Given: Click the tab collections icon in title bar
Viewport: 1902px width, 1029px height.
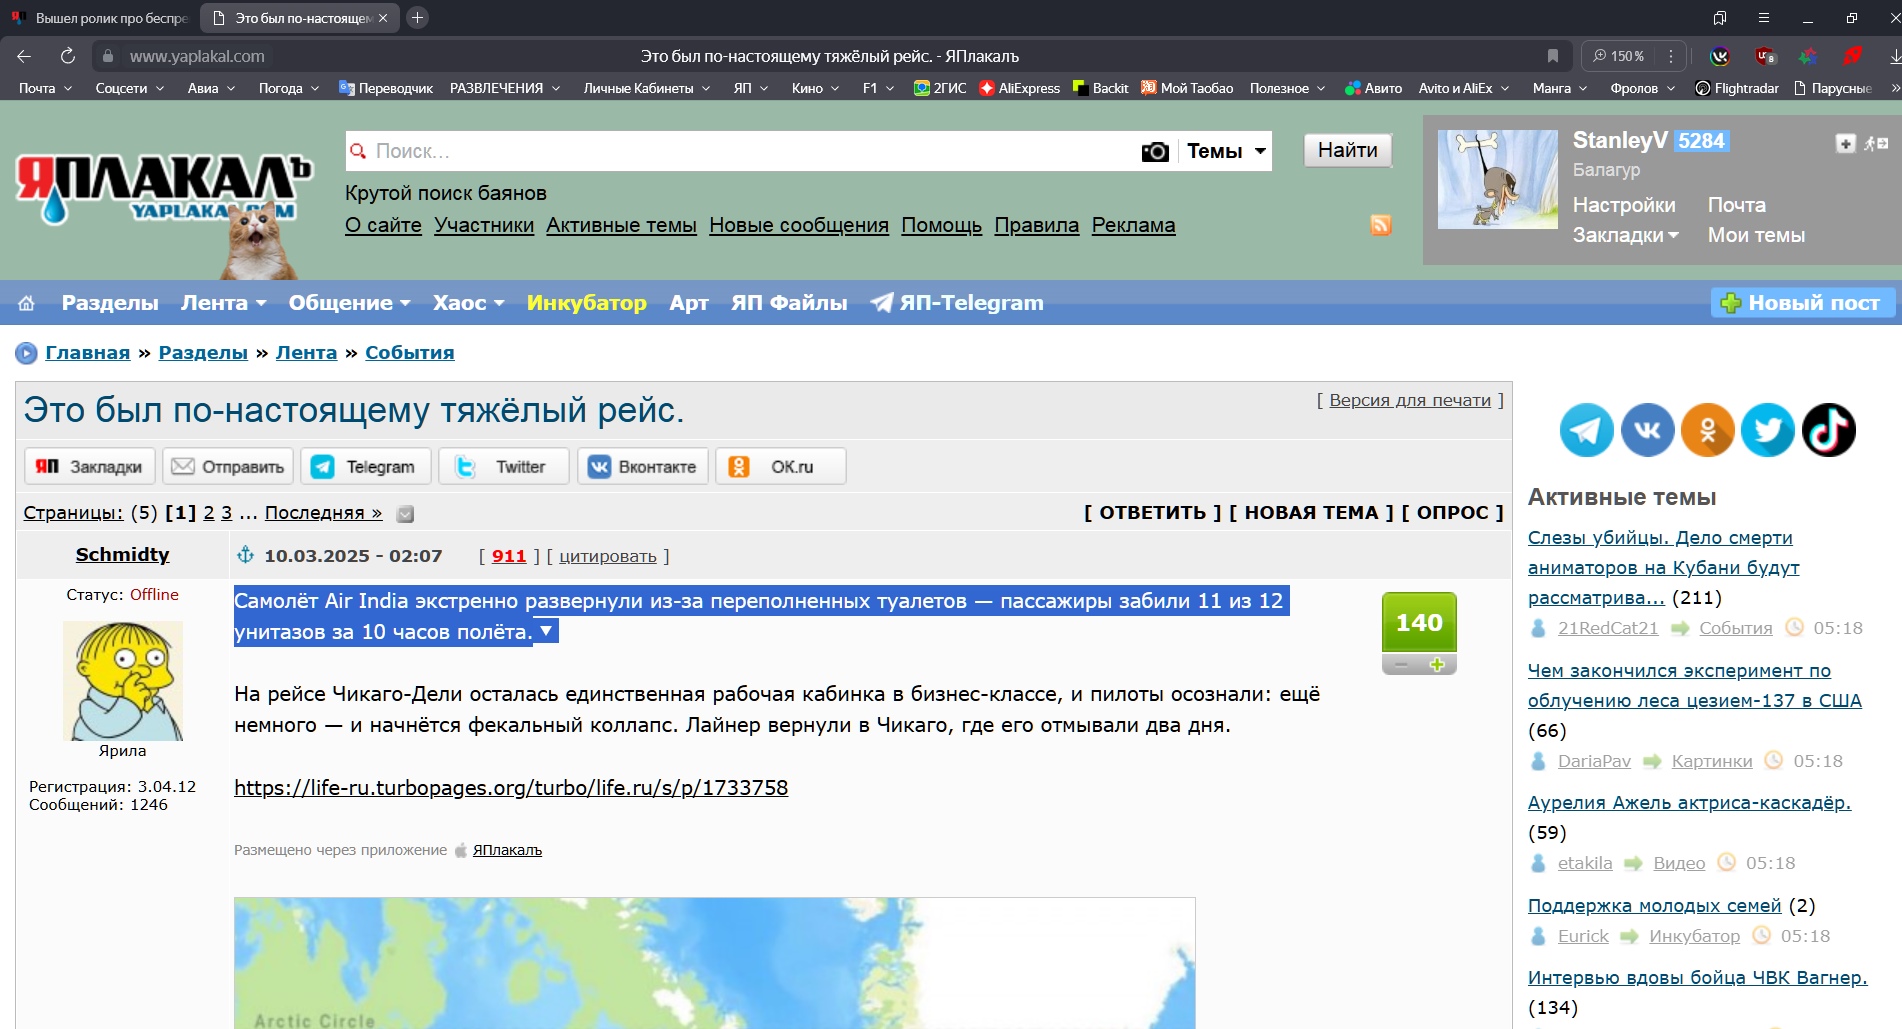Looking at the screenshot, I should (1720, 18).
